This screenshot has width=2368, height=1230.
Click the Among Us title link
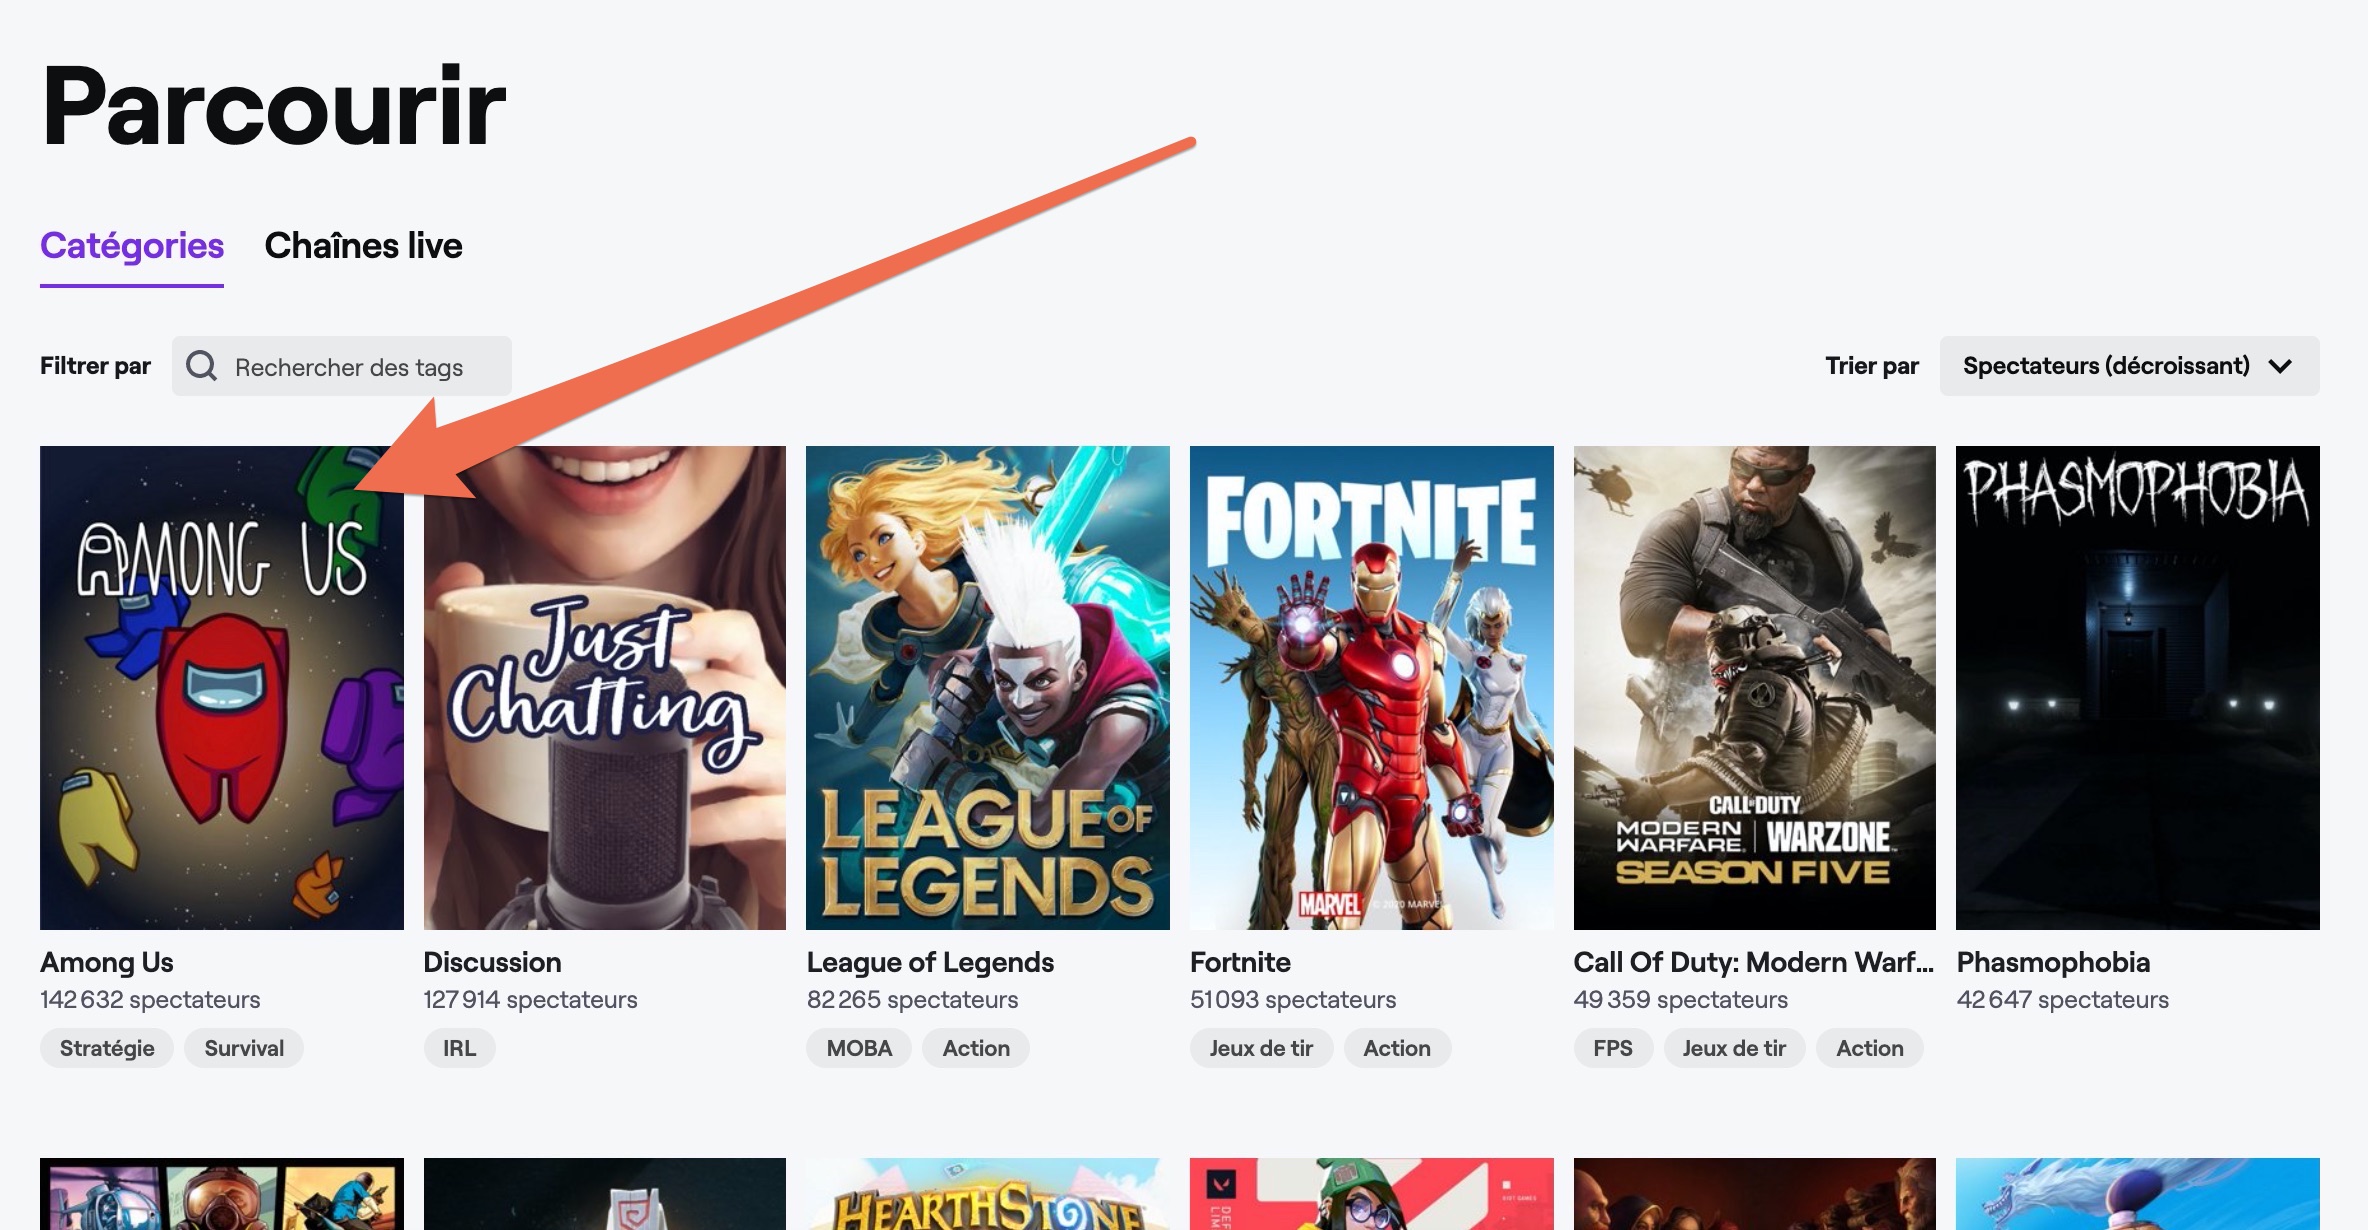click(x=107, y=962)
